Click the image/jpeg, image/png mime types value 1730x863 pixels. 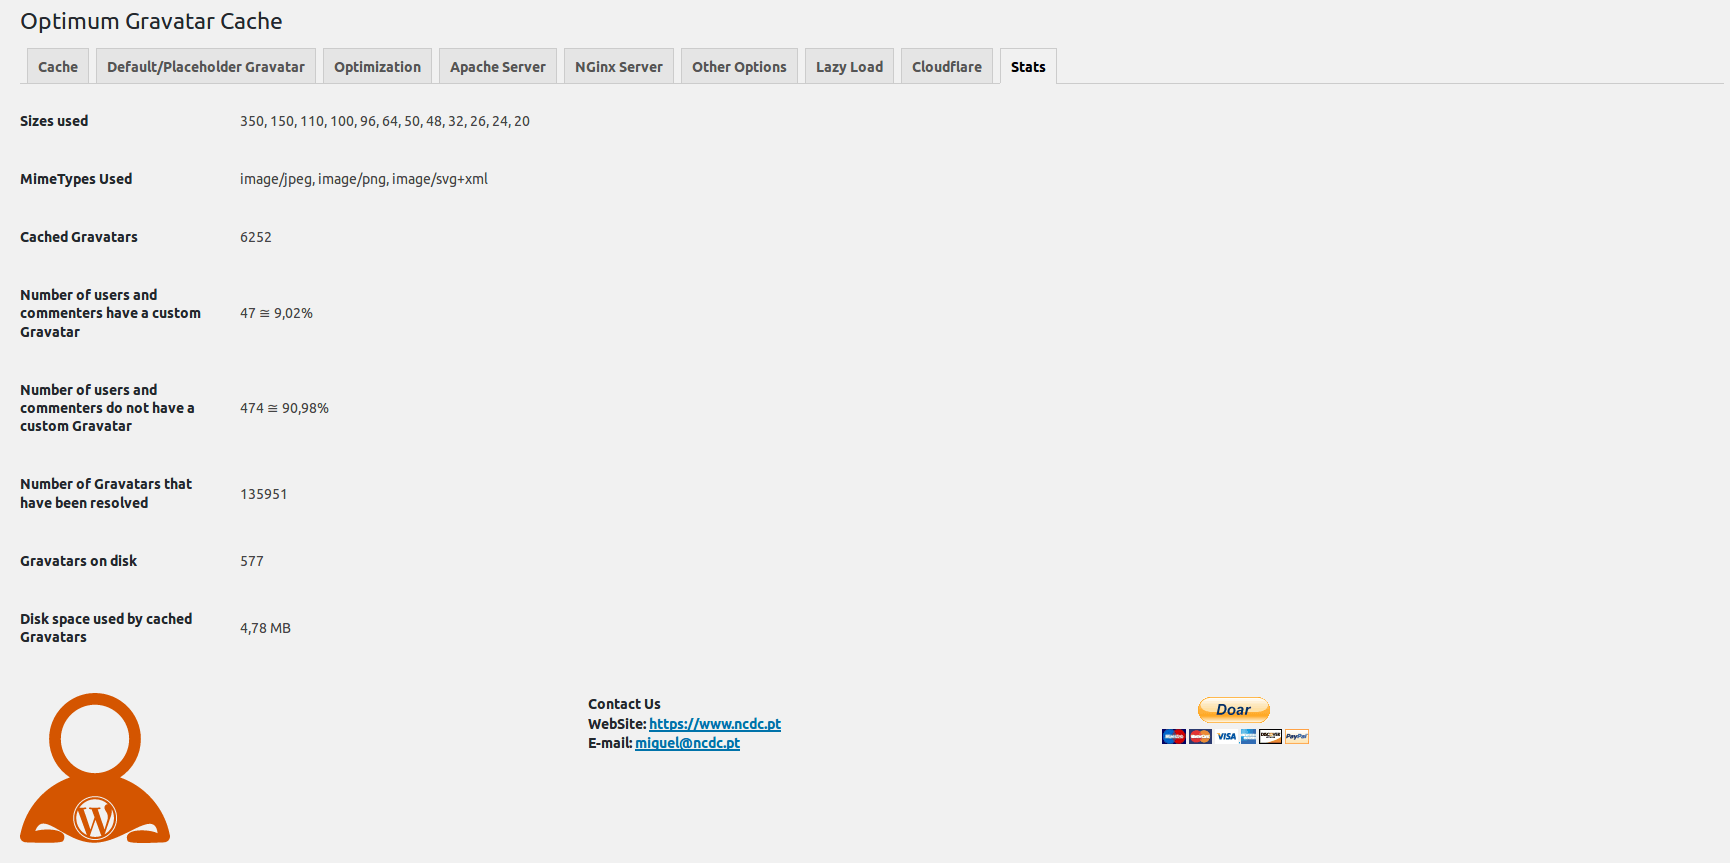pos(364,179)
